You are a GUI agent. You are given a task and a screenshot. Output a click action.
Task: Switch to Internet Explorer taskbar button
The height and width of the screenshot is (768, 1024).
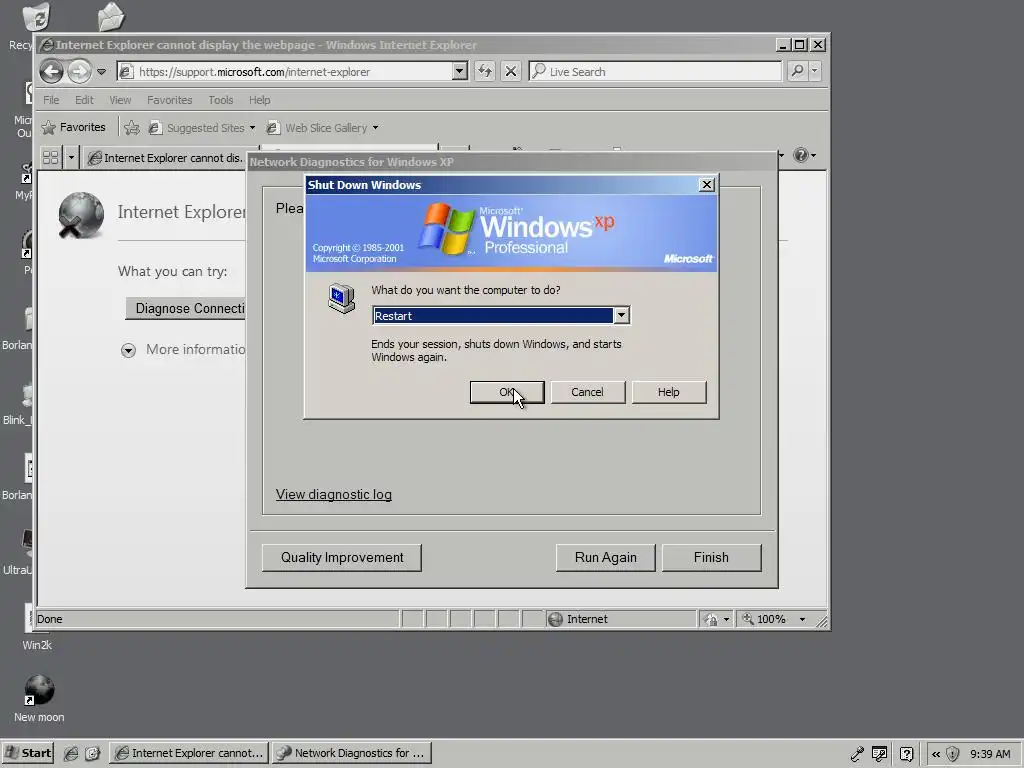click(x=189, y=753)
